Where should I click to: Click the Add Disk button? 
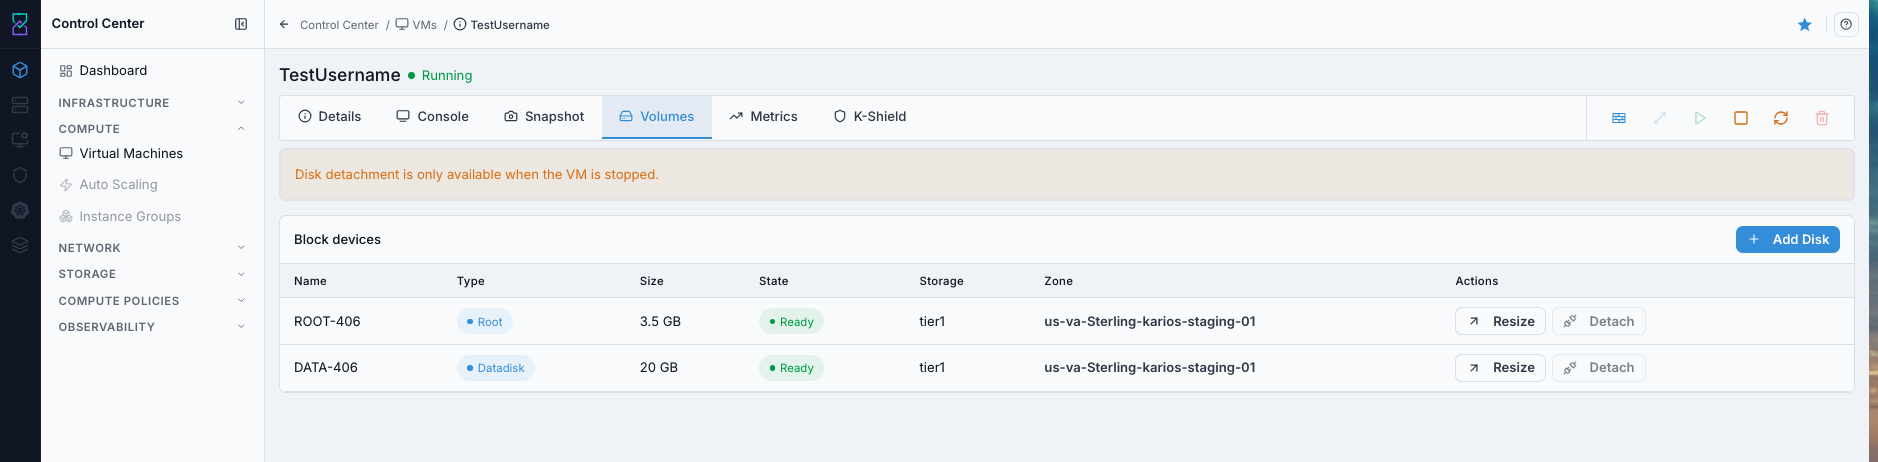[1788, 240]
